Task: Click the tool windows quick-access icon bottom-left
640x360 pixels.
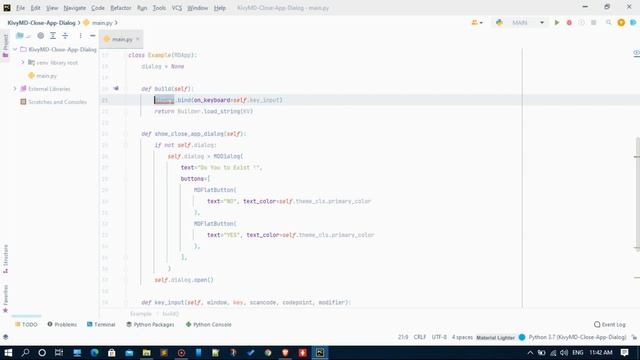Action: (x=5, y=337)
